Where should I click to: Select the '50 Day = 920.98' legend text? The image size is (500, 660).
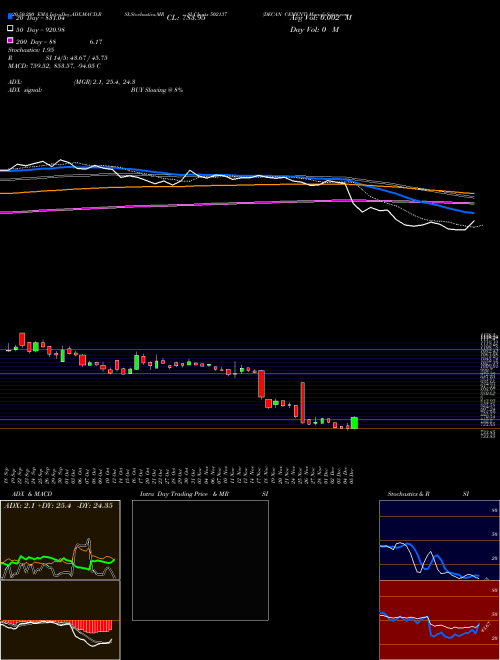[40, 29]
